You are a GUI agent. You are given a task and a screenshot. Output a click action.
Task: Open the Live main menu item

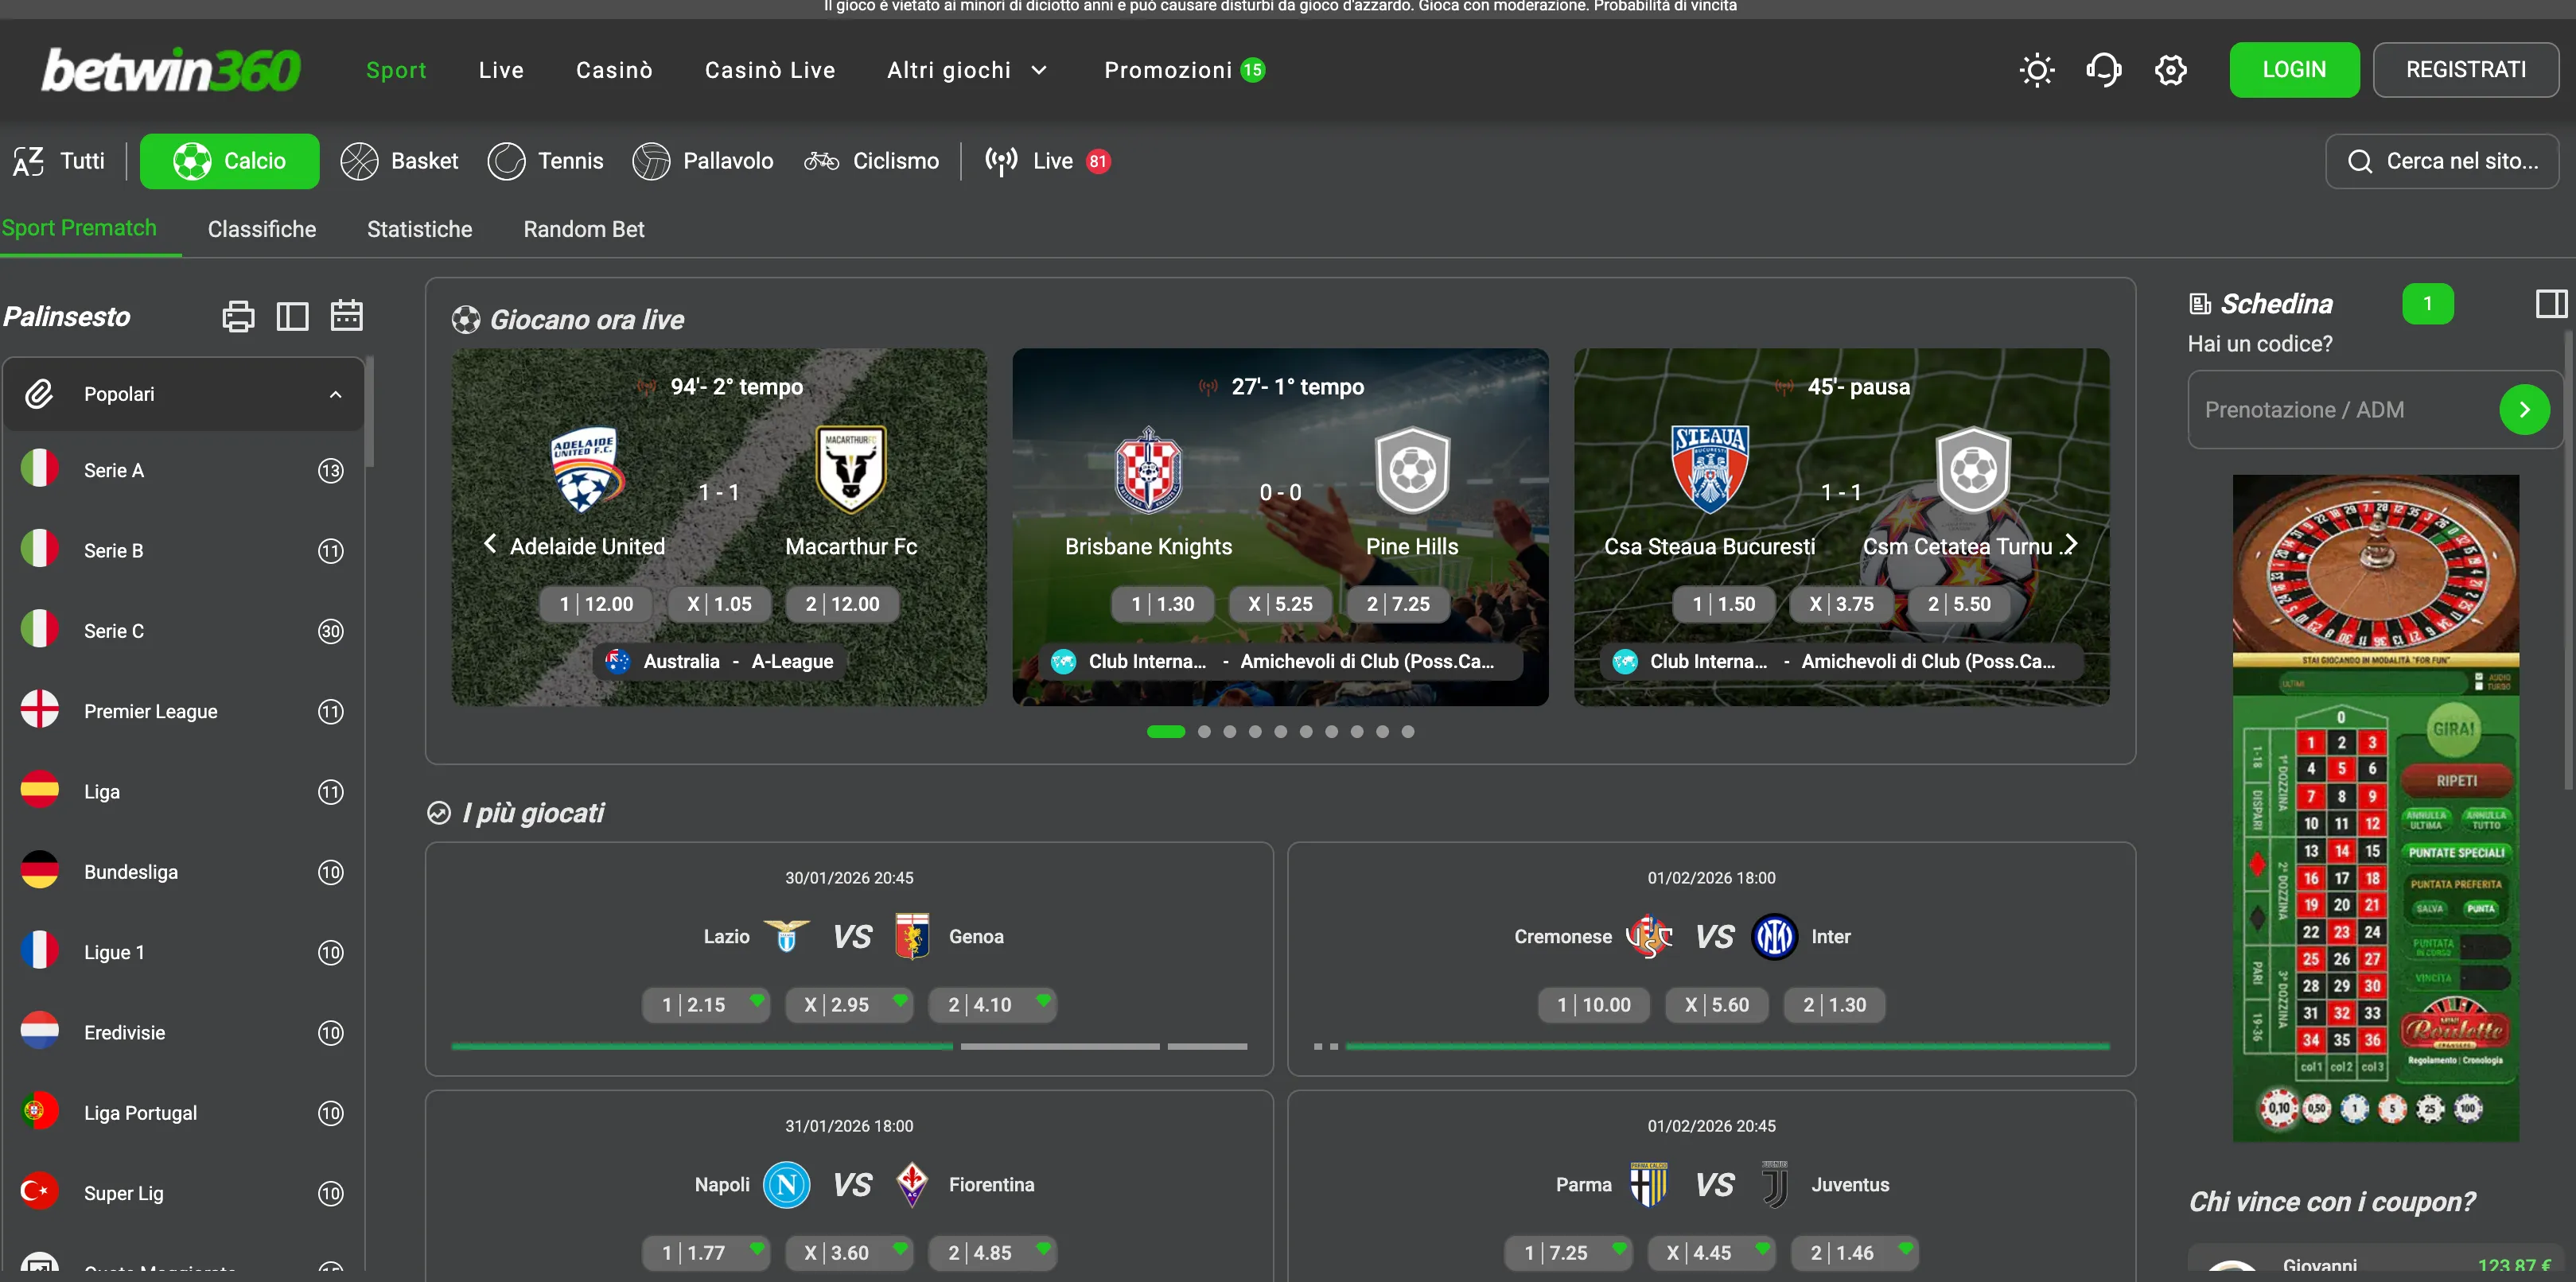point(501,70)
